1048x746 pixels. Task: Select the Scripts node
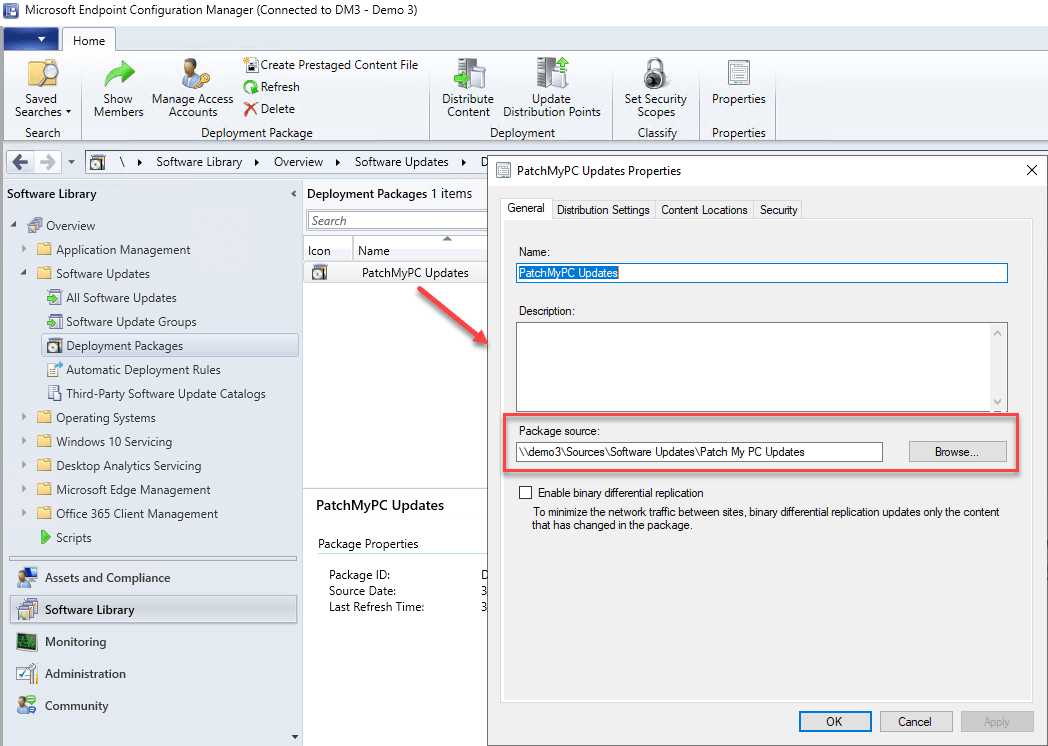tap(74, 538)
